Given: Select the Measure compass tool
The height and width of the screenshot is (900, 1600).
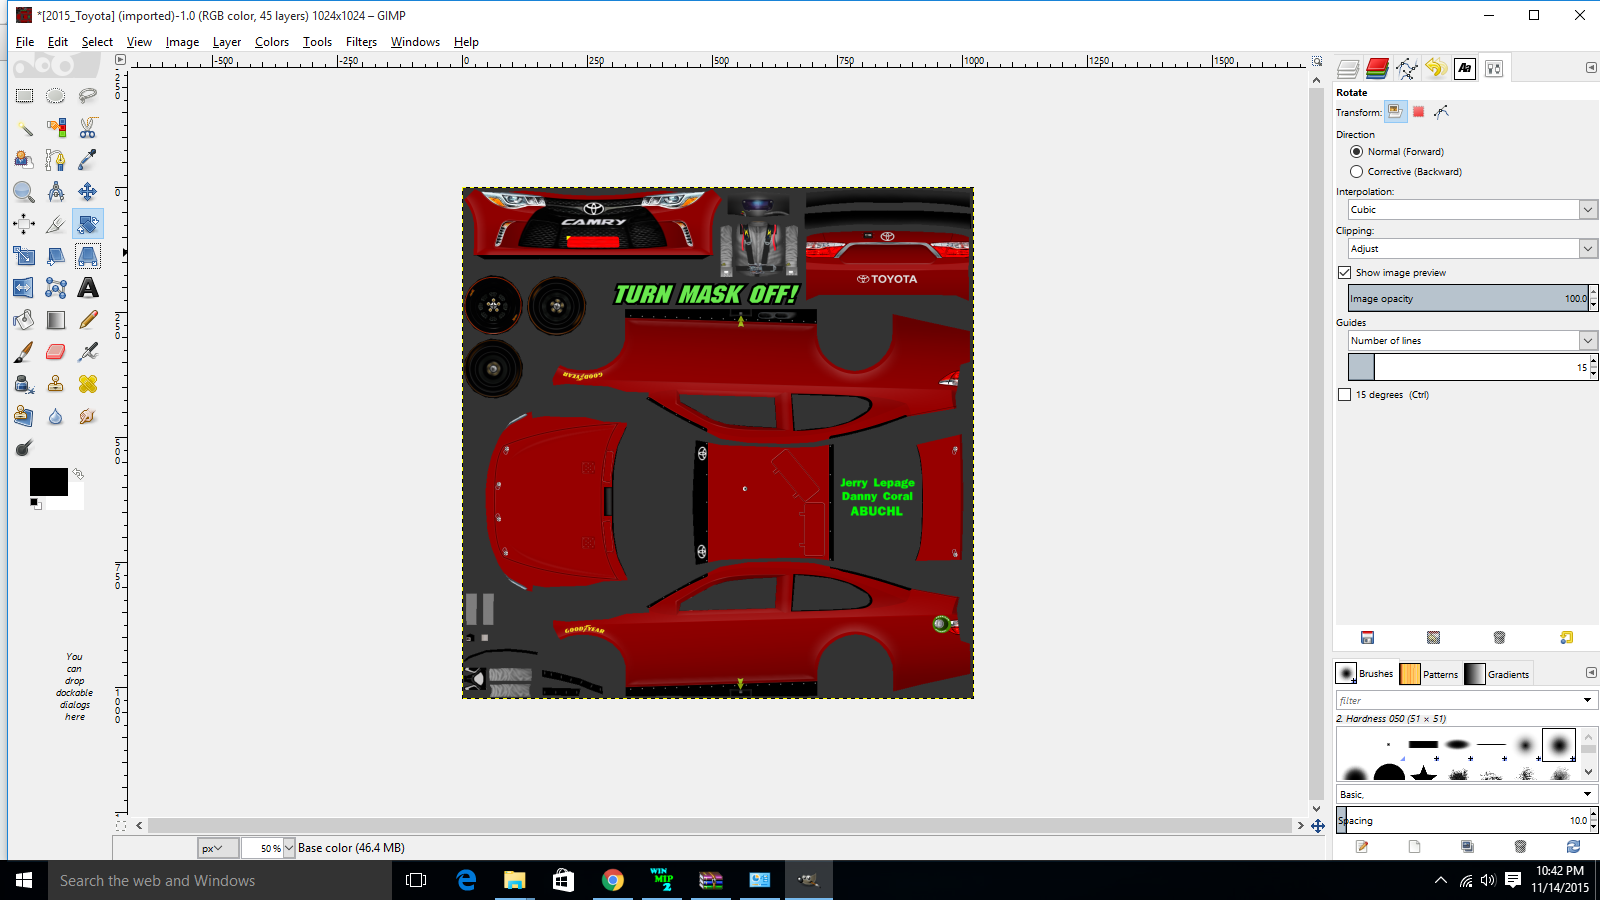Looking at the screenshot, I should pyautogui.click(x=56, y=192).
